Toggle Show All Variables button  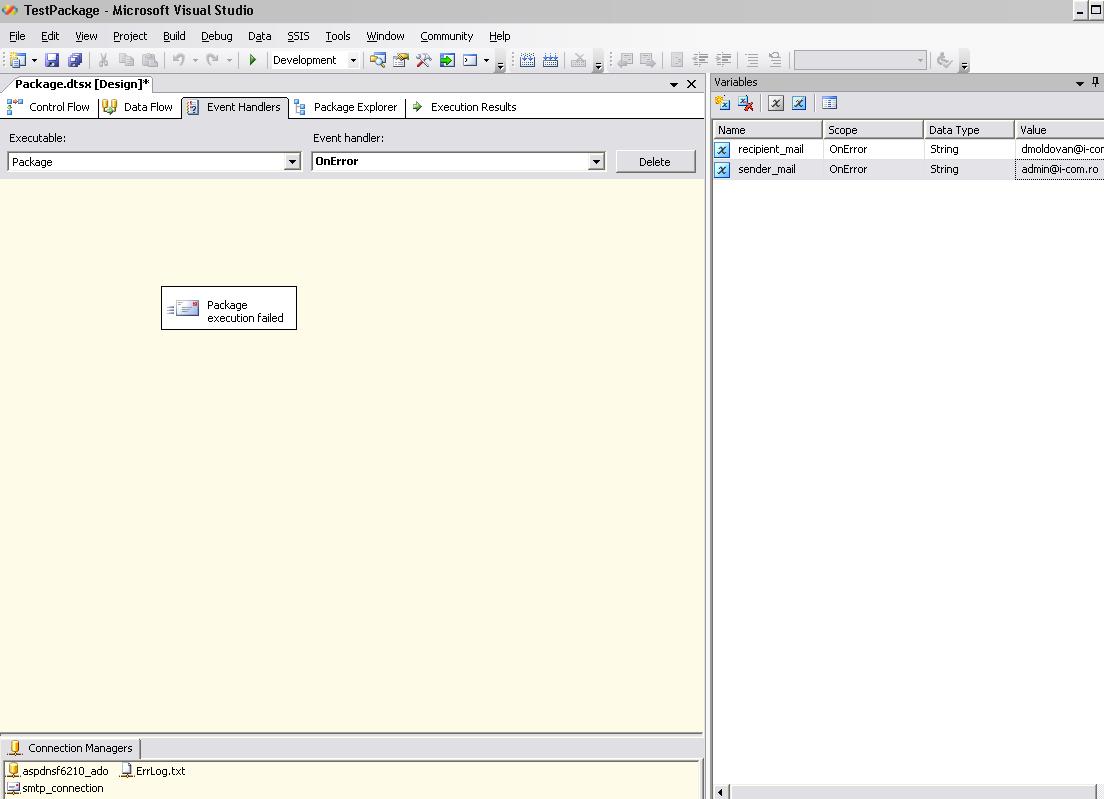799,103
